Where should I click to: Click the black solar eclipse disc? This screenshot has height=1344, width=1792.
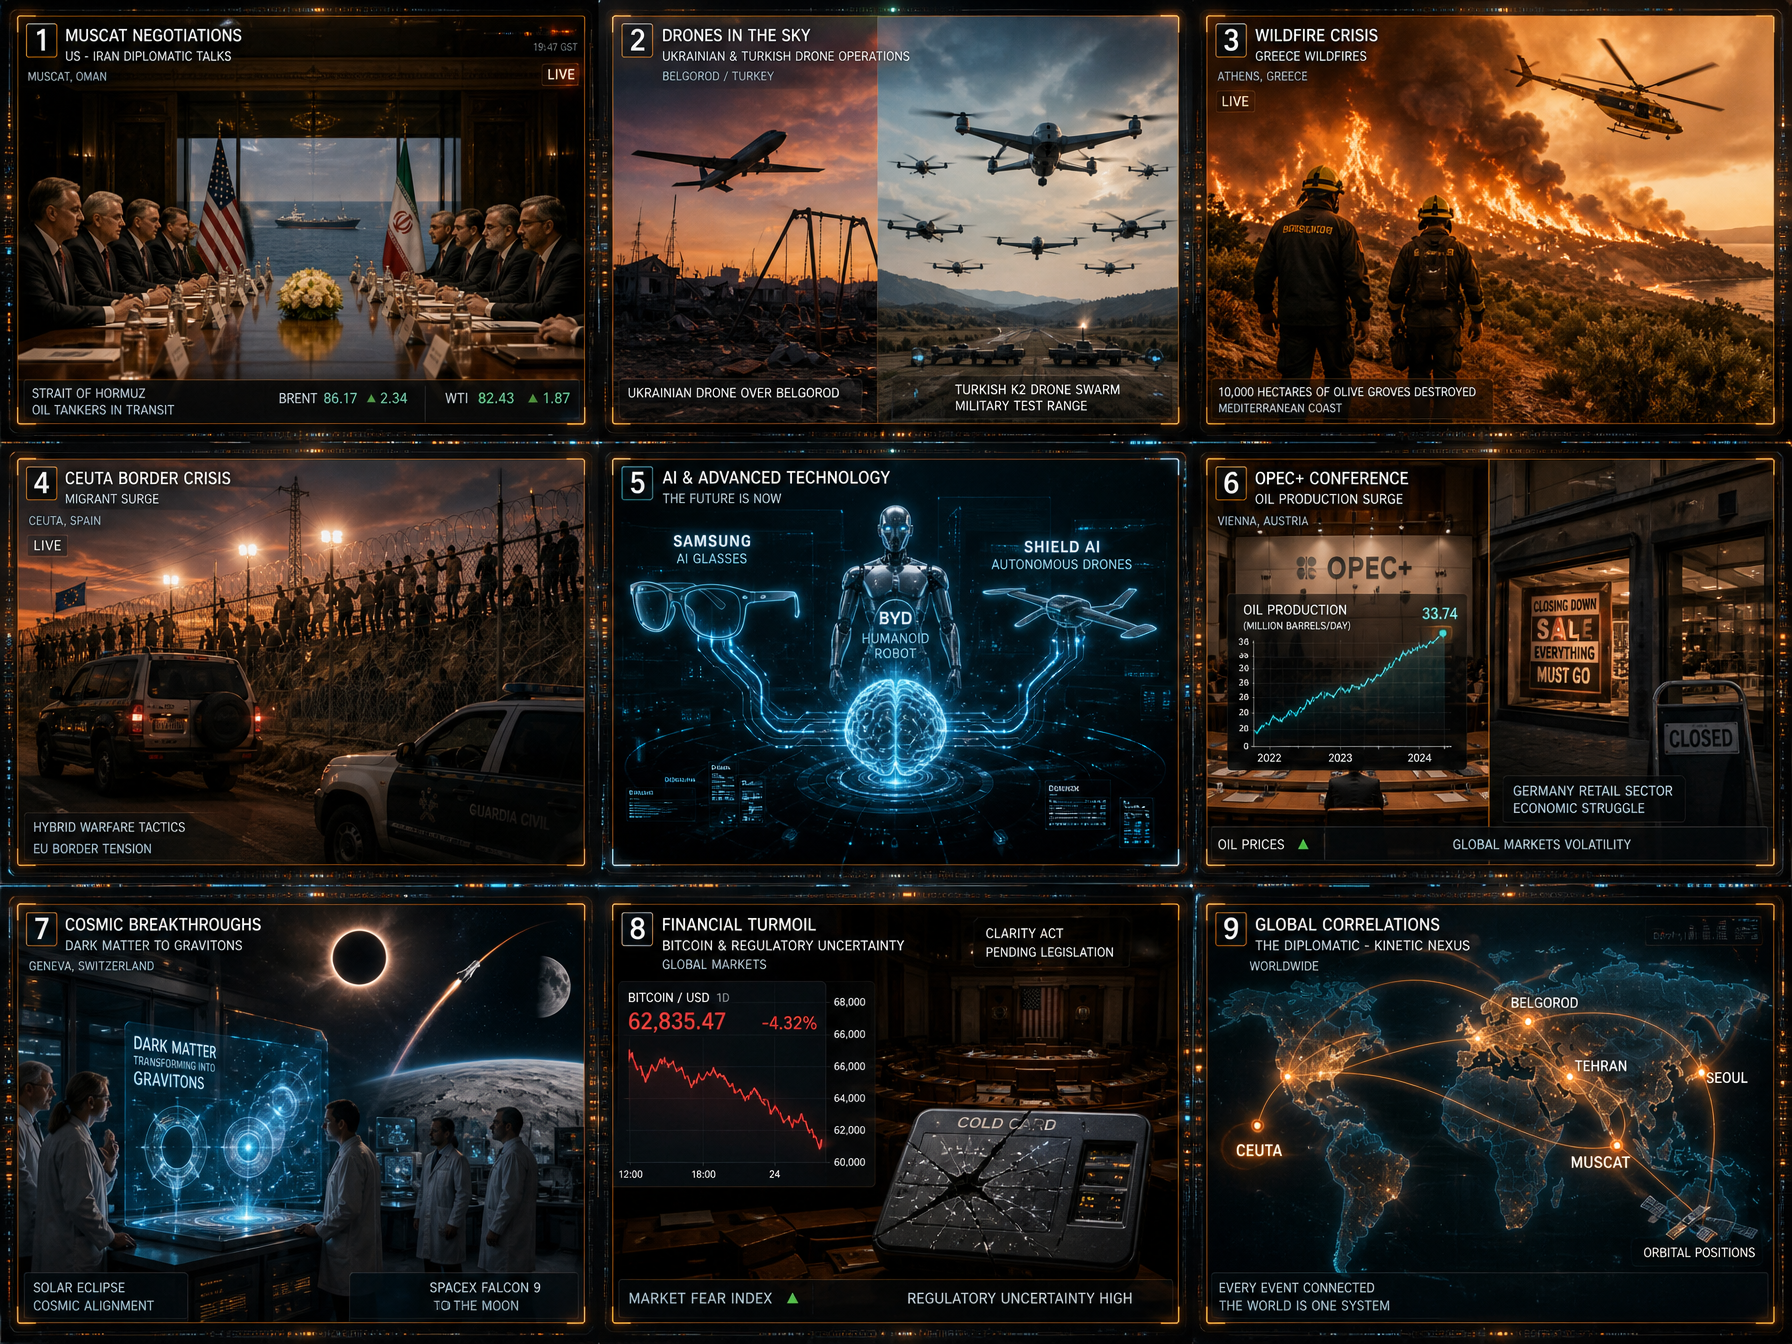coord(359,957)
